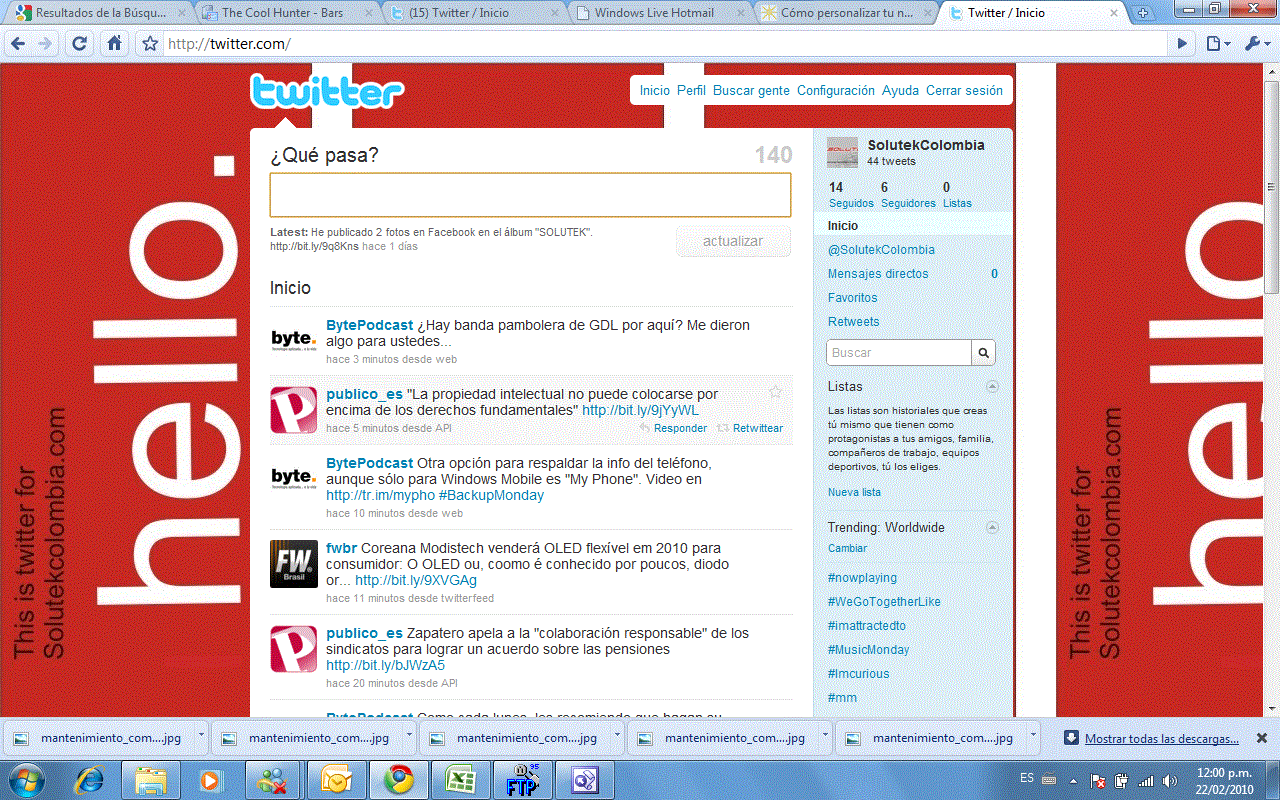Image resolution: width=1280 pixels, height=800 pixels.
Task: Open the FTP program from taskbar
Action: coord(521,779)
